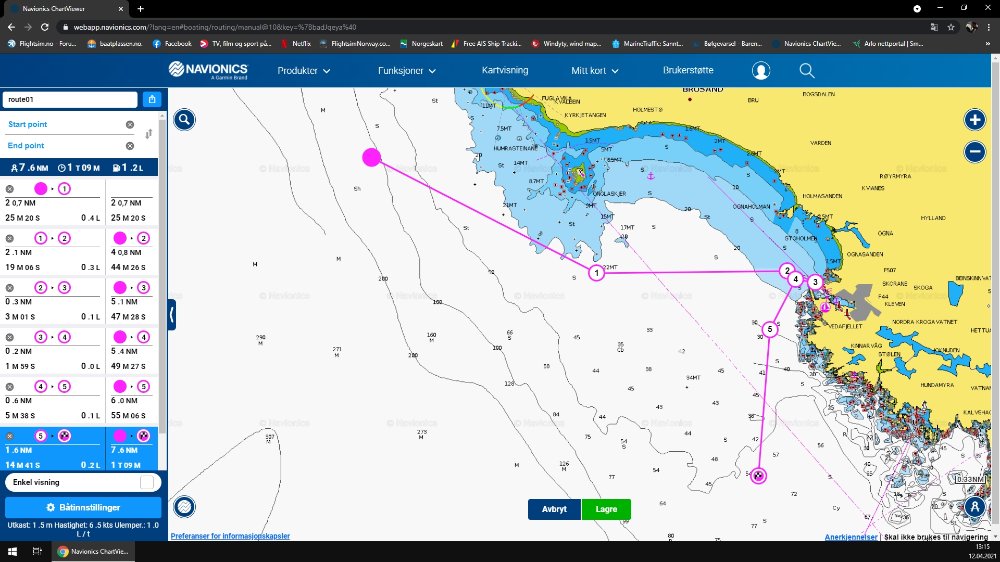This screenshot has width=1000, height=562.
Task: Open Windows Start menu
Action: (12, 552)
